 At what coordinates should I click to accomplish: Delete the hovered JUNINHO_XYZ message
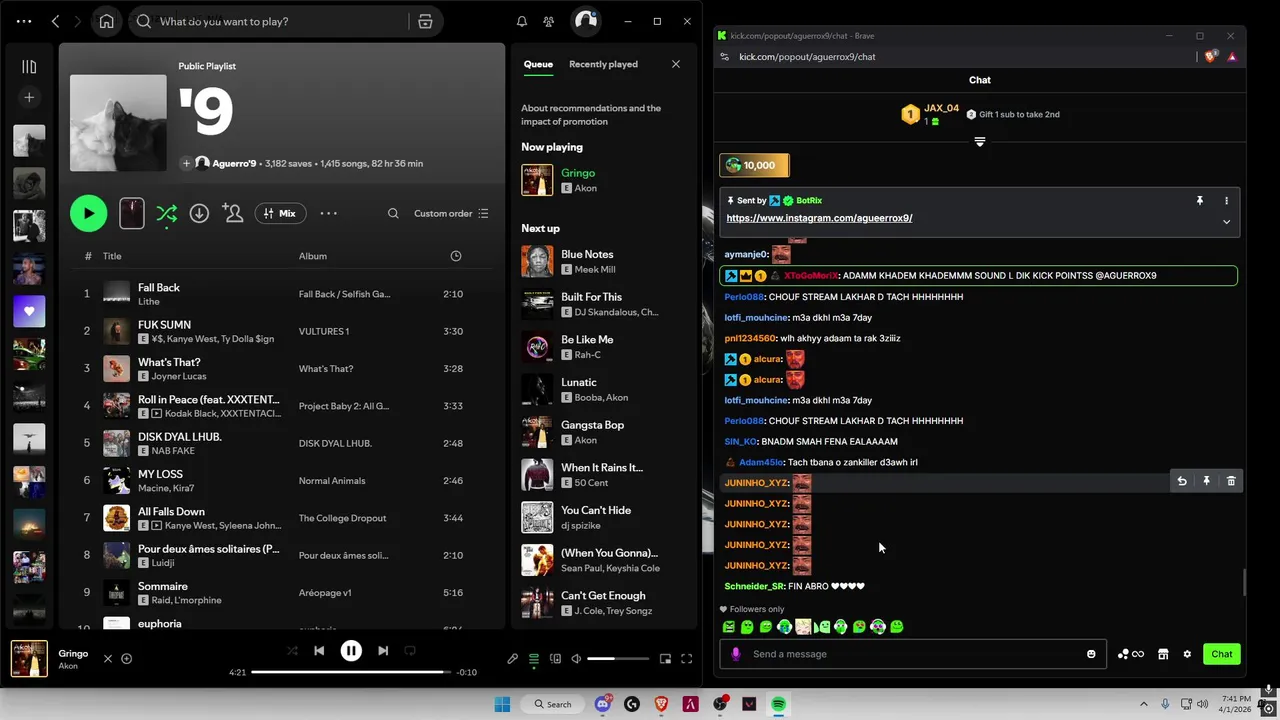click(x=1231, y=481)
